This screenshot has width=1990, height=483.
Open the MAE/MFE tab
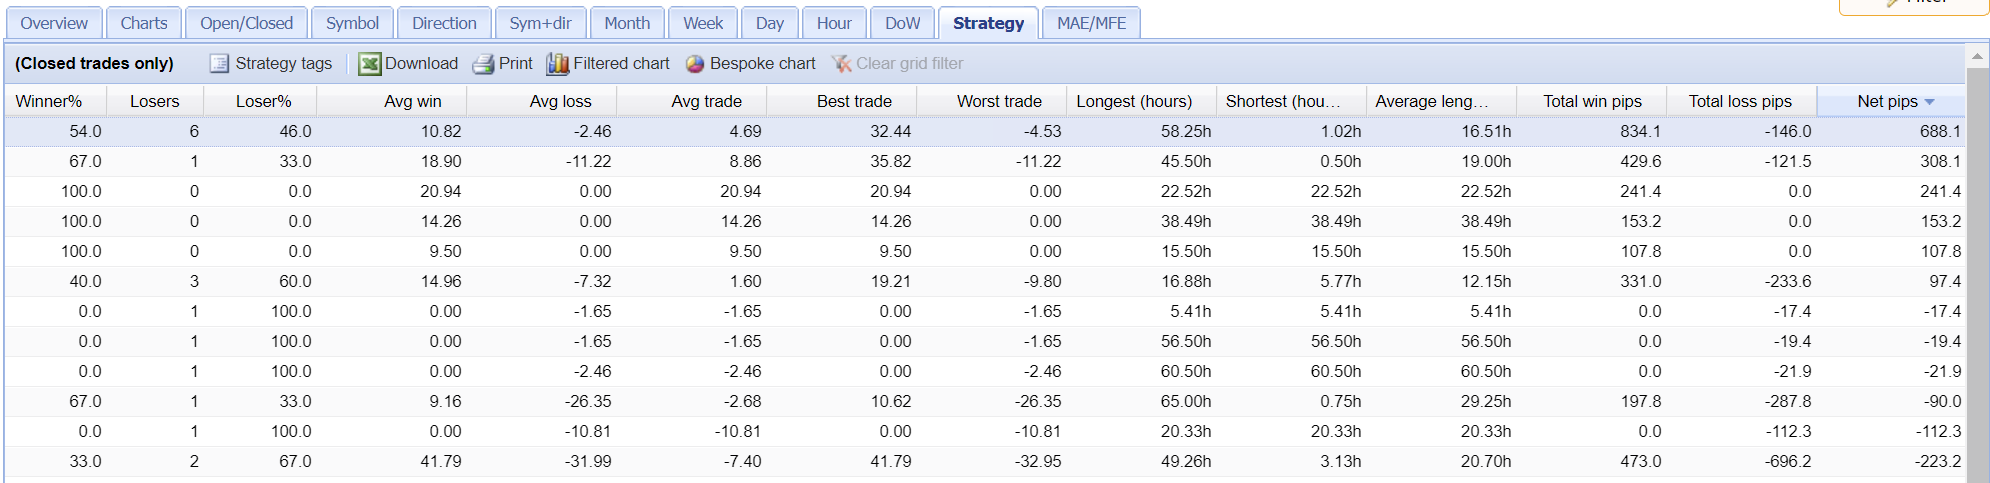click(x=1091, y=23)
